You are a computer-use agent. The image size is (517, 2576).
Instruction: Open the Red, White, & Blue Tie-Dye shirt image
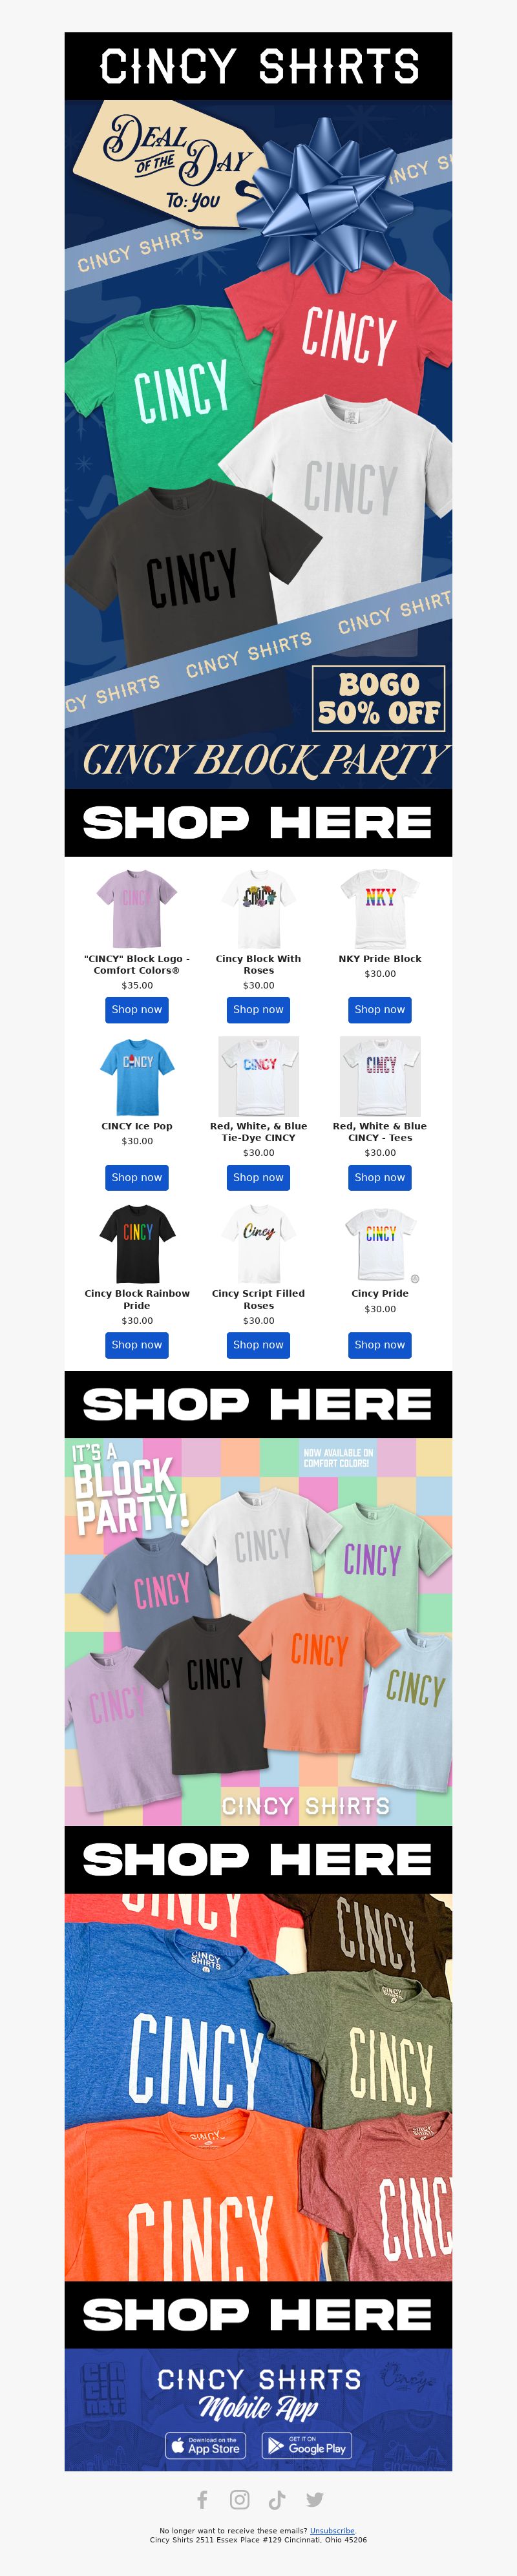point(258,1076)
